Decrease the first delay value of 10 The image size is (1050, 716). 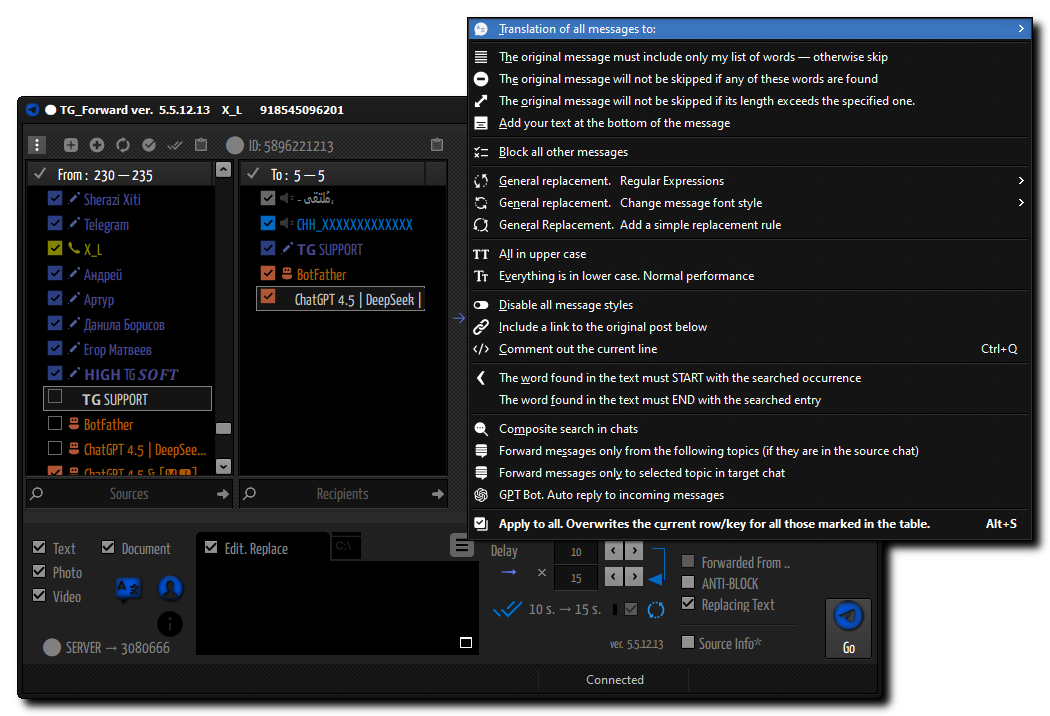(x=613, y=551)
